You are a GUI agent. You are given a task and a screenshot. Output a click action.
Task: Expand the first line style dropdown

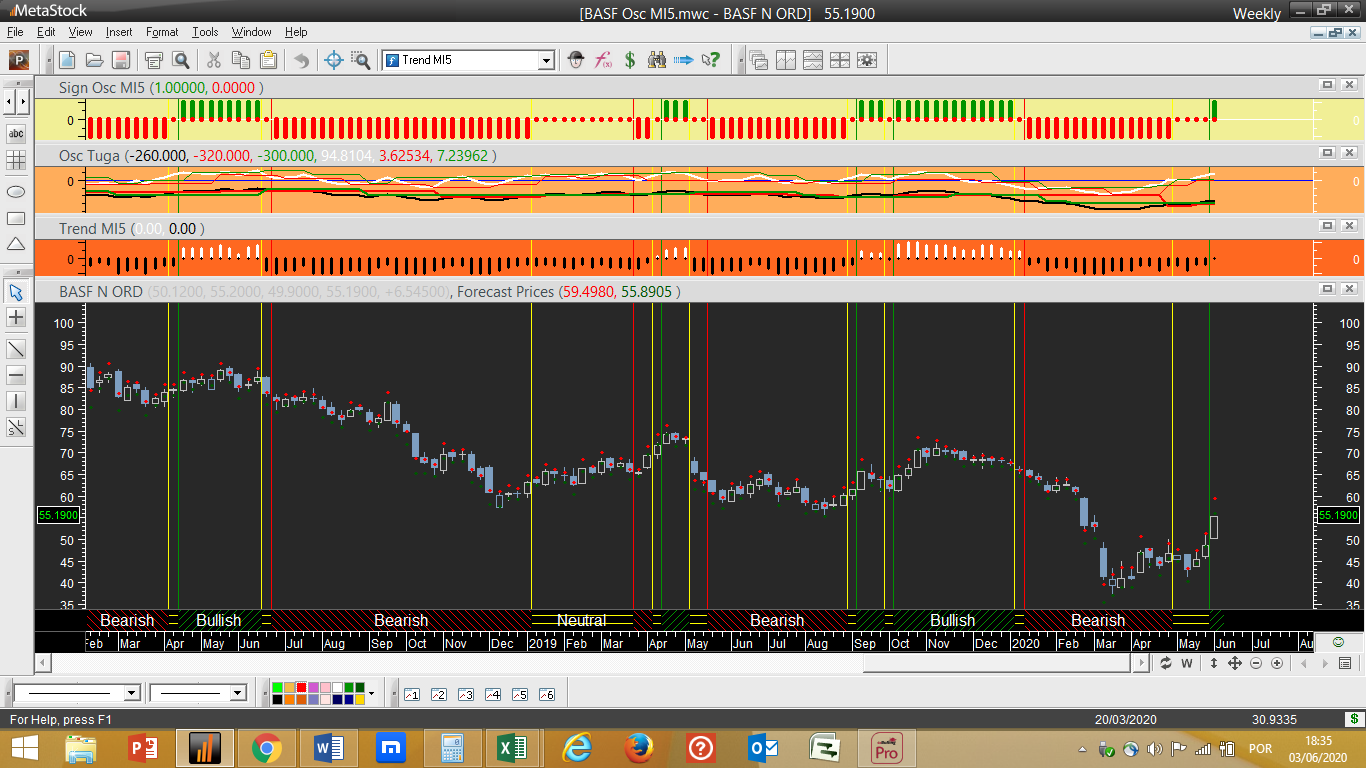coord(131,693)
